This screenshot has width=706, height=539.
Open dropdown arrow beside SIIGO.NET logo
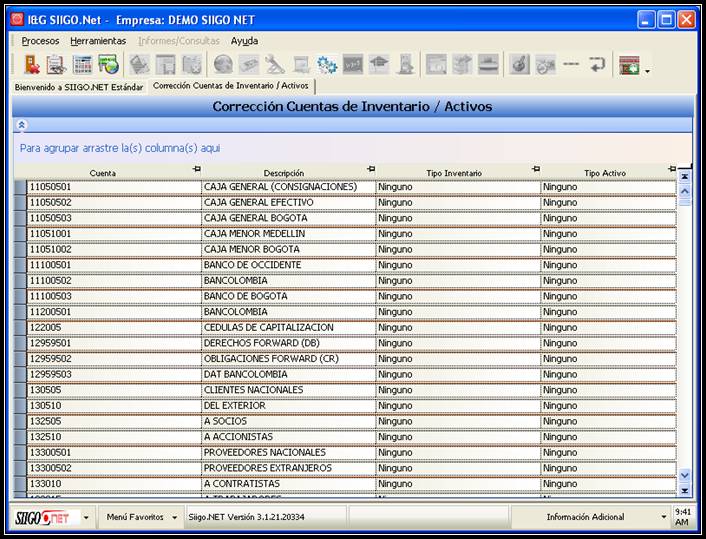(x=85, y=517)
